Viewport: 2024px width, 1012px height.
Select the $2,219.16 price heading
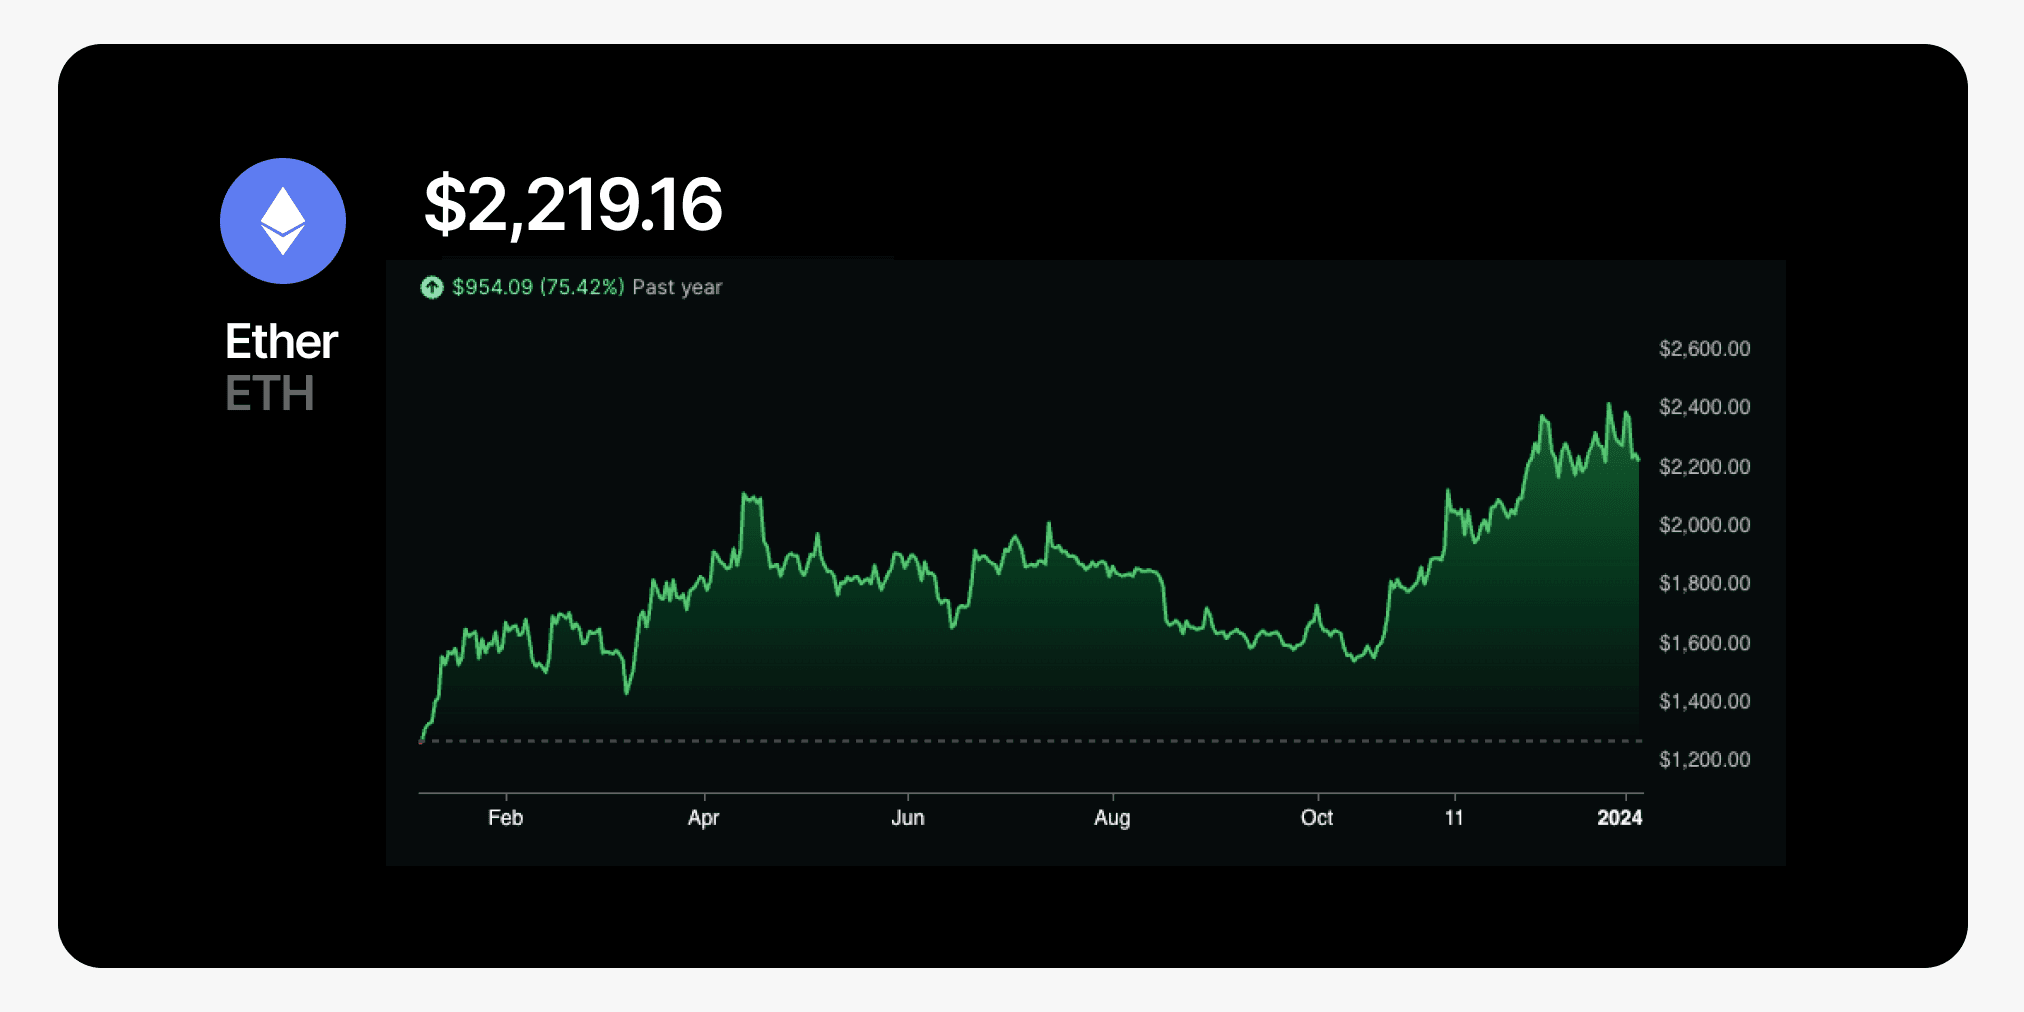click(573, 205)
